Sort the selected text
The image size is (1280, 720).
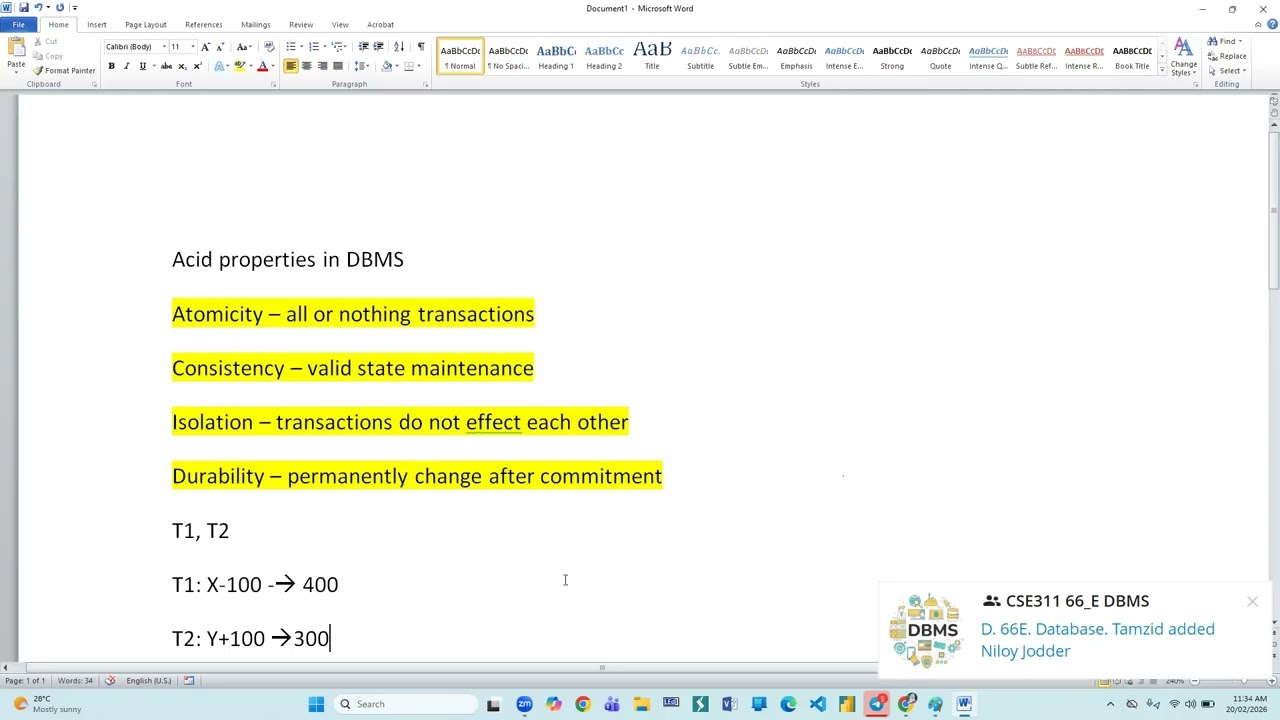[x=399, y=47]
